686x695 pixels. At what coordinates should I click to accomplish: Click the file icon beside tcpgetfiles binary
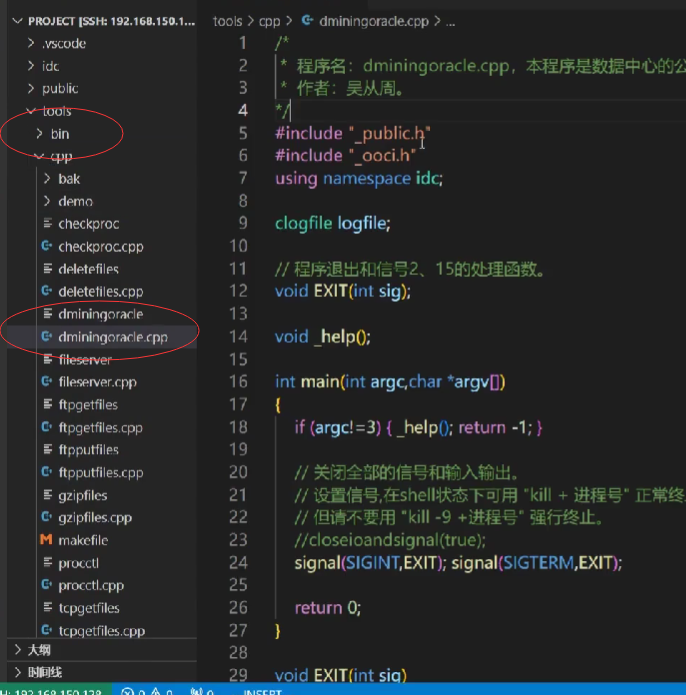point(47,608)
